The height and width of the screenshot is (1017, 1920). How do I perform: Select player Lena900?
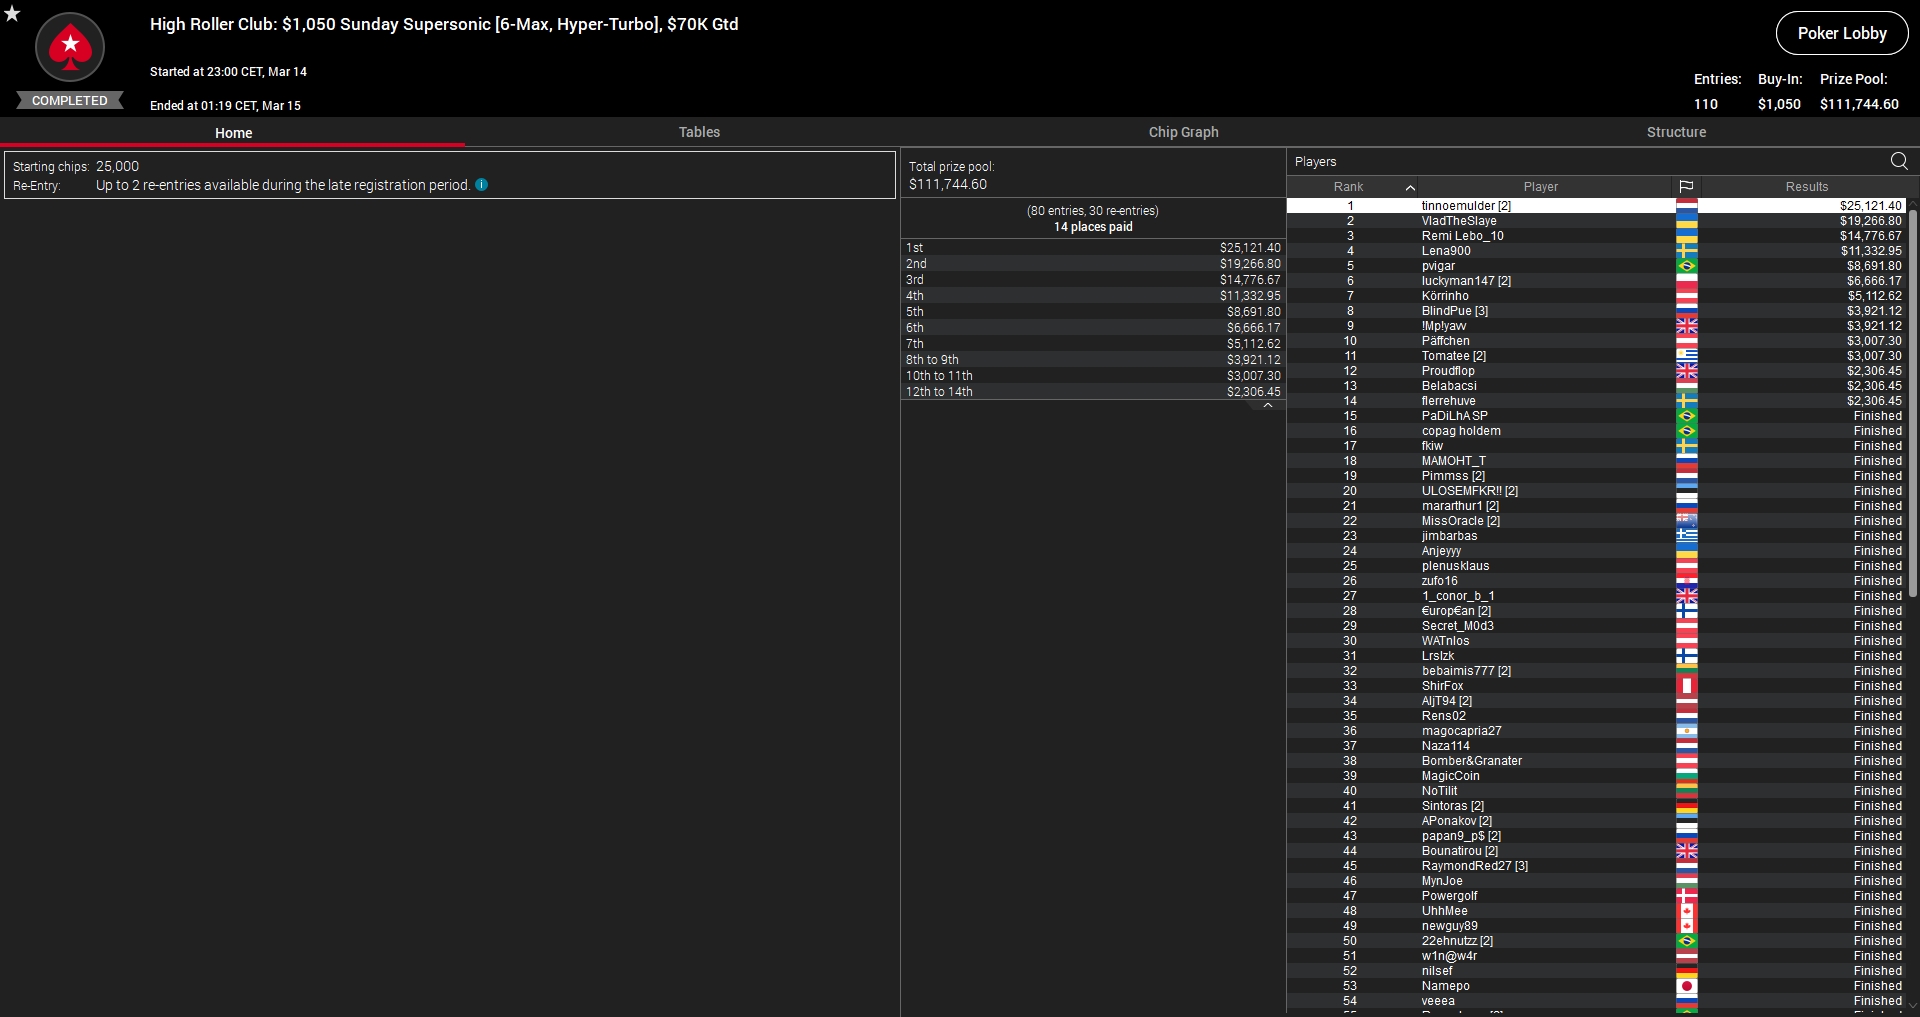coord(1597,251)
